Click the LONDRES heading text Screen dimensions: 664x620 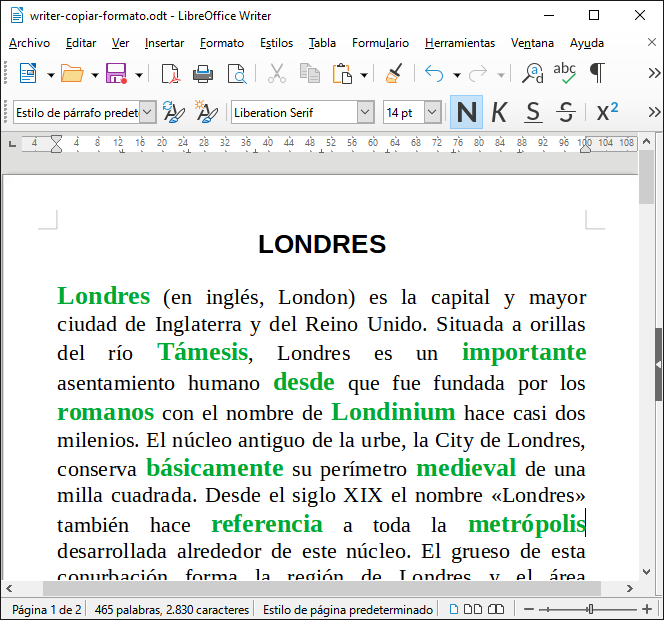pyautogui.click(x=322, y=244)
